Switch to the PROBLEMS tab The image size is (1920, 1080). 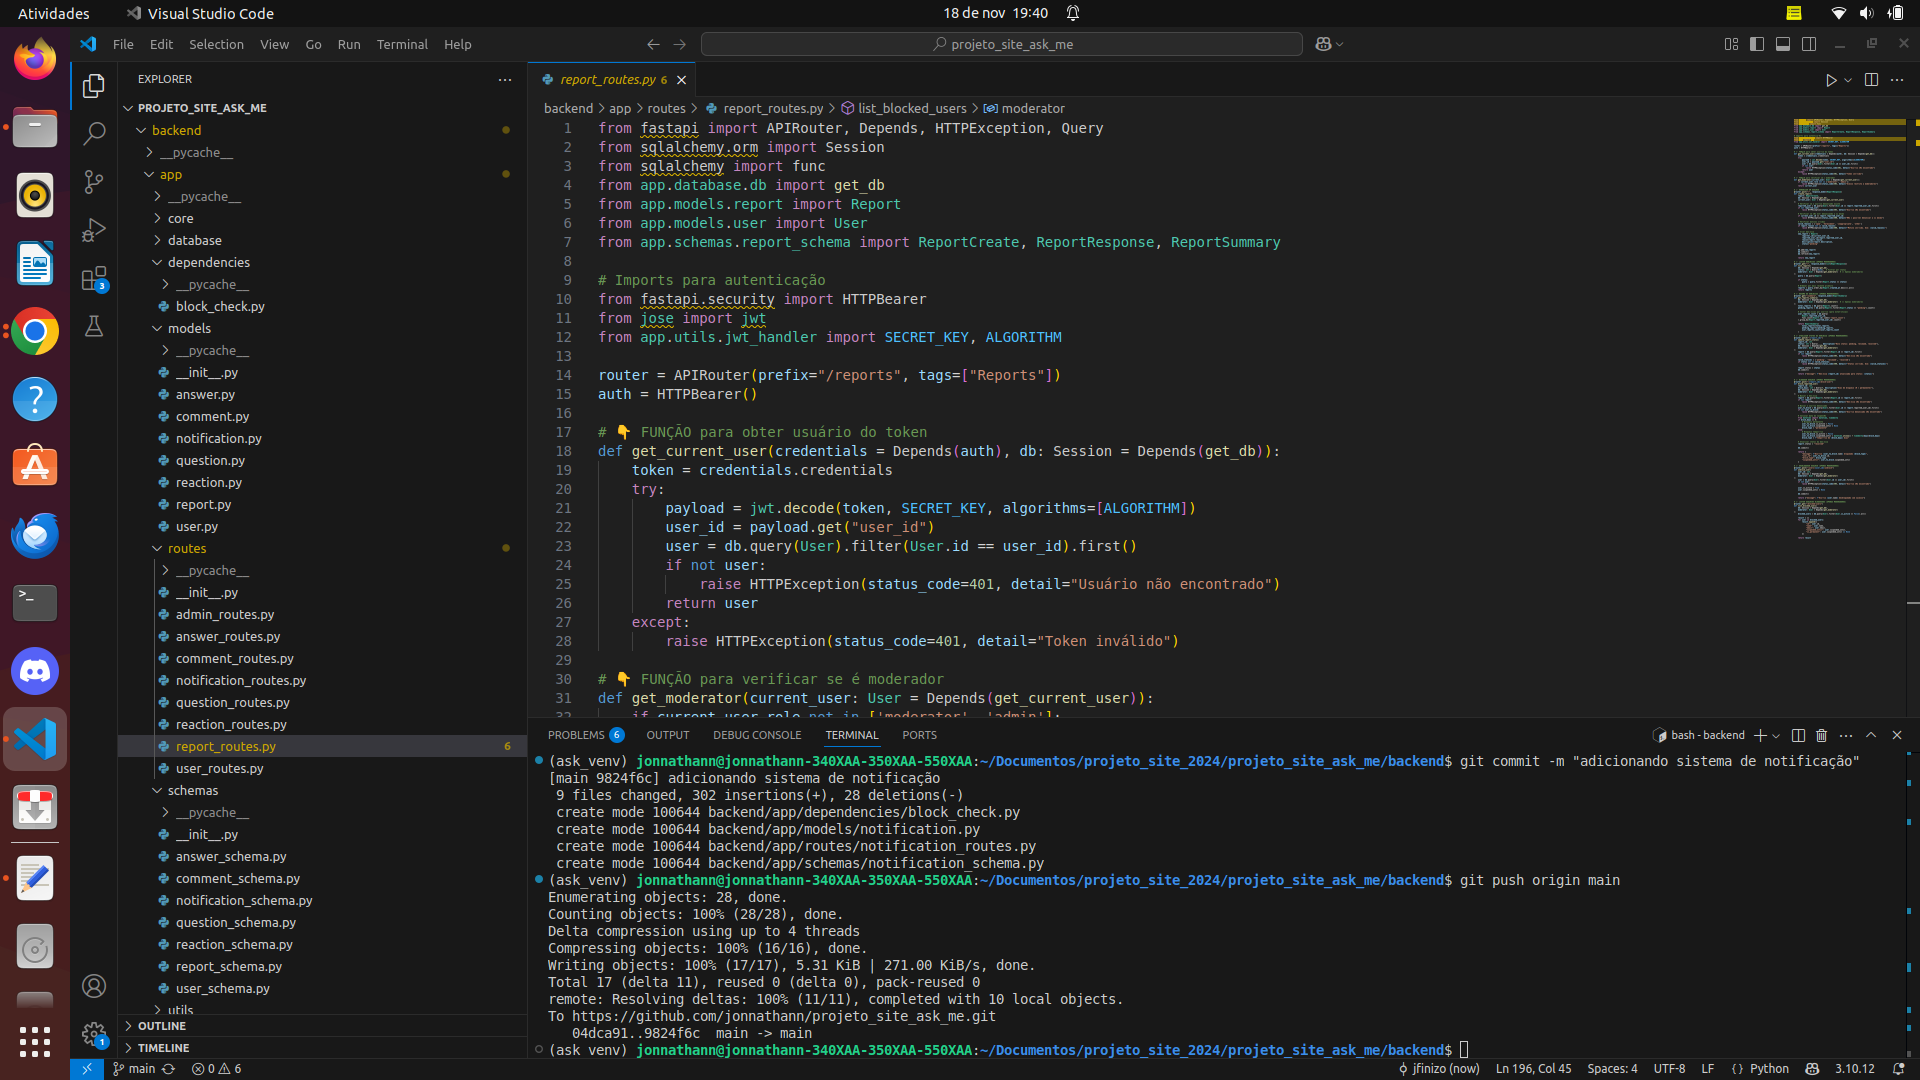point(576,735)
